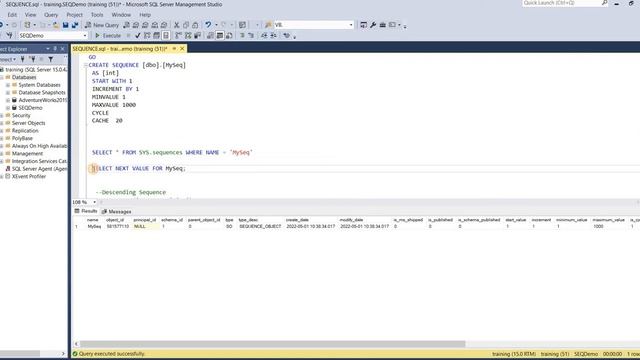Collapse the CREATE SEQUENCE code block
The image size is (640, 360).
(x=86, y=65)
